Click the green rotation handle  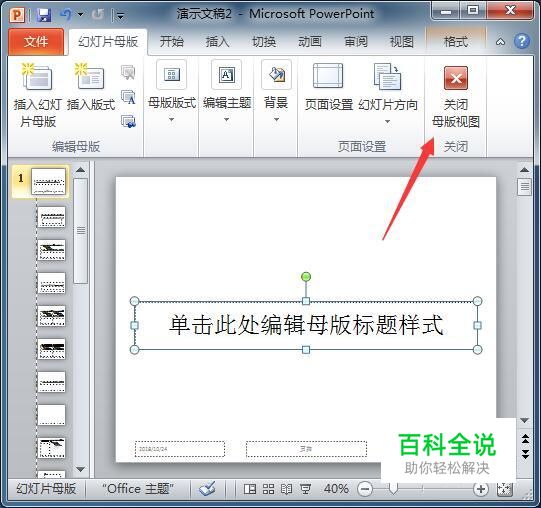tap(306, 277)
